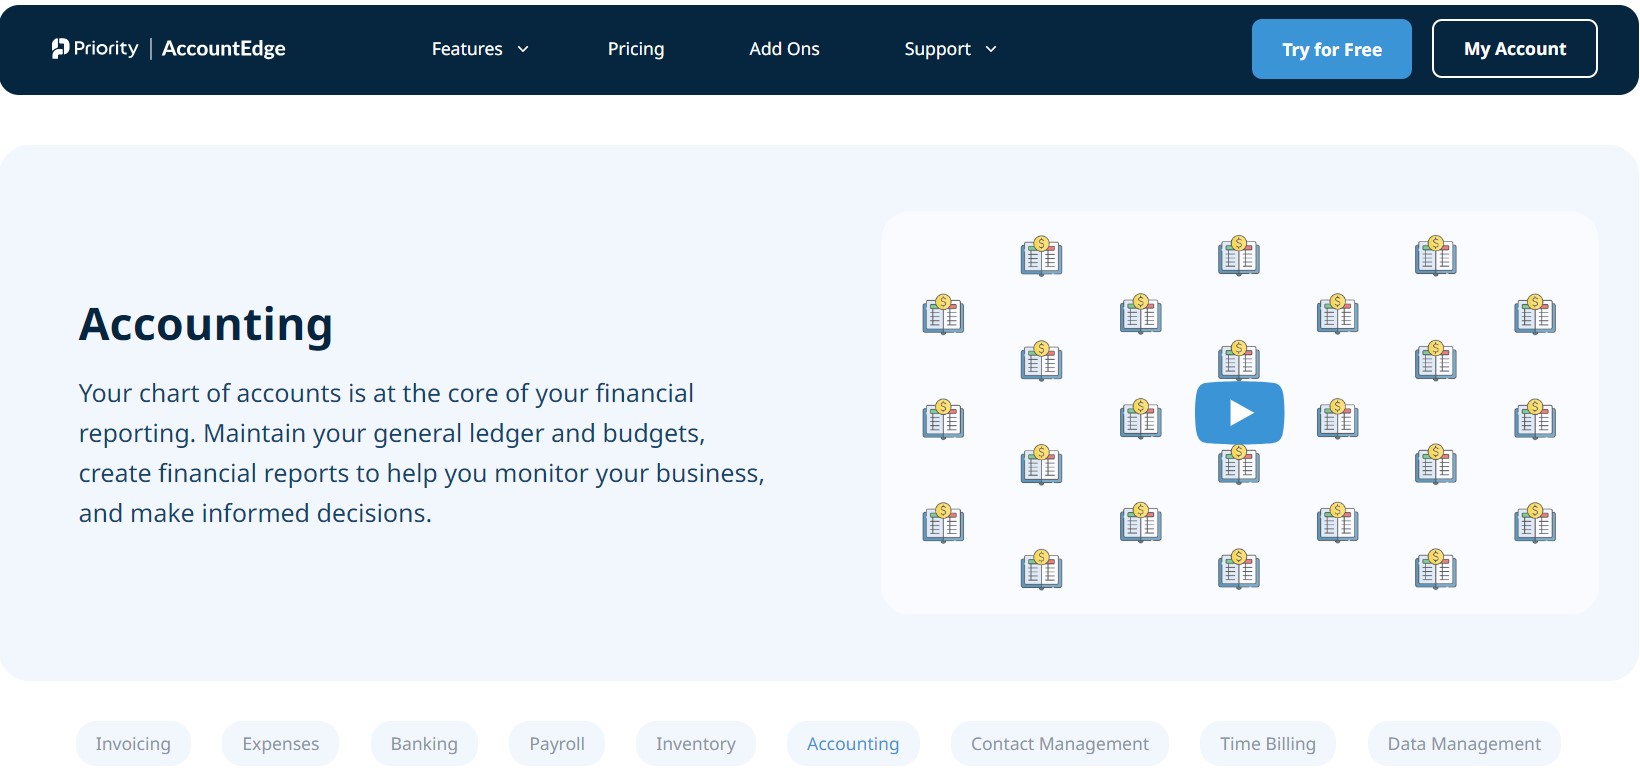The height and width of the screenshot is (782, 1640).
Task: Click the Priority AccountEdge logo
Action: click(169, 48)
